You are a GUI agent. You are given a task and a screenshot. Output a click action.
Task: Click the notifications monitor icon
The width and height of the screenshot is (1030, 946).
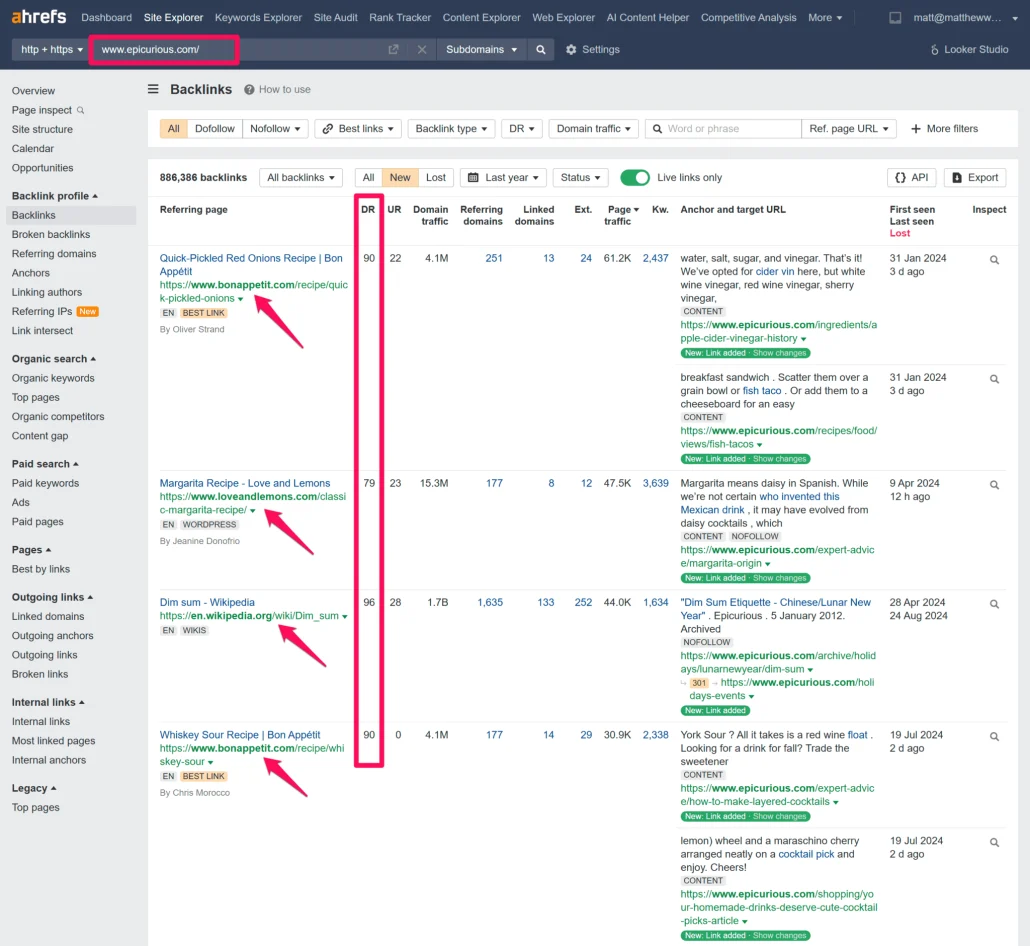coord(895,18)
